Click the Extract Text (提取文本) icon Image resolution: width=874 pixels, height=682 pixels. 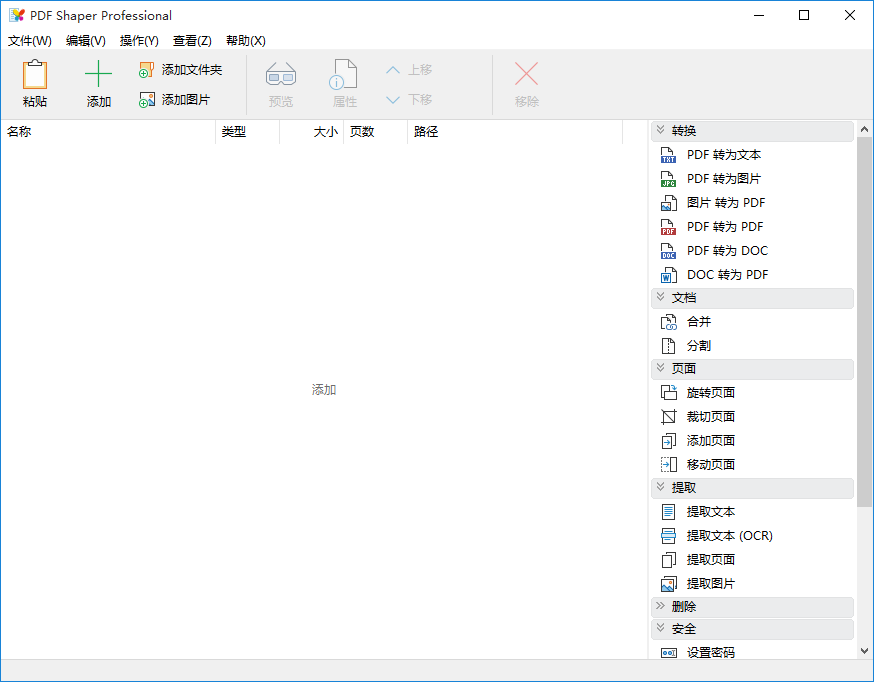coord(668,512)
